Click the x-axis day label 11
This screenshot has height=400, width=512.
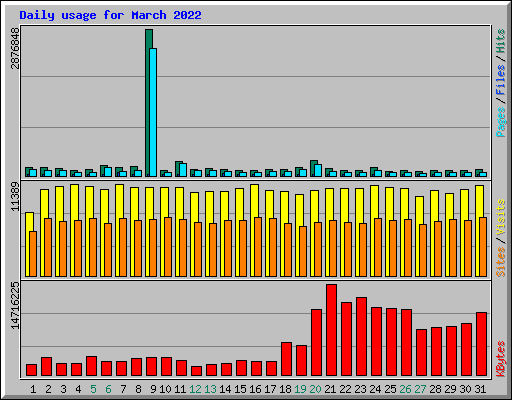[180, 389]
